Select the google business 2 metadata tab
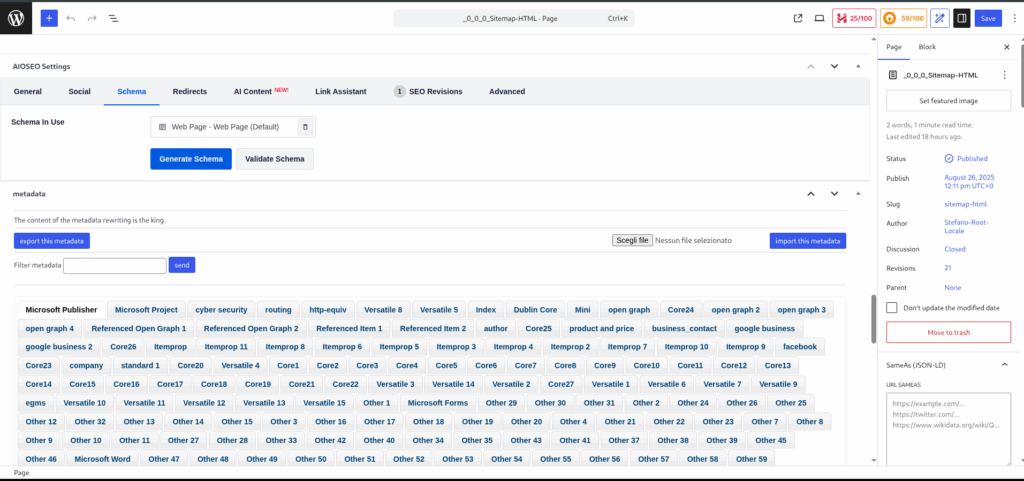 (59, 347)
